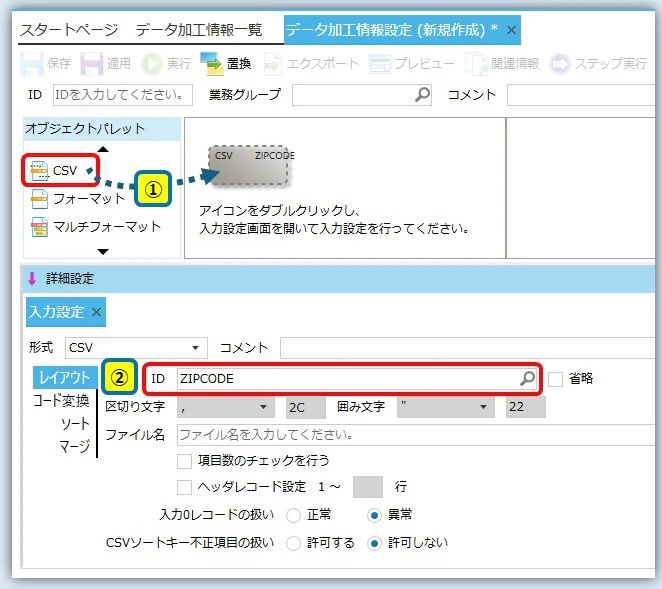Click the ヘッダレコード 行 number field
The image size is (662, 589).
(368, 487)
